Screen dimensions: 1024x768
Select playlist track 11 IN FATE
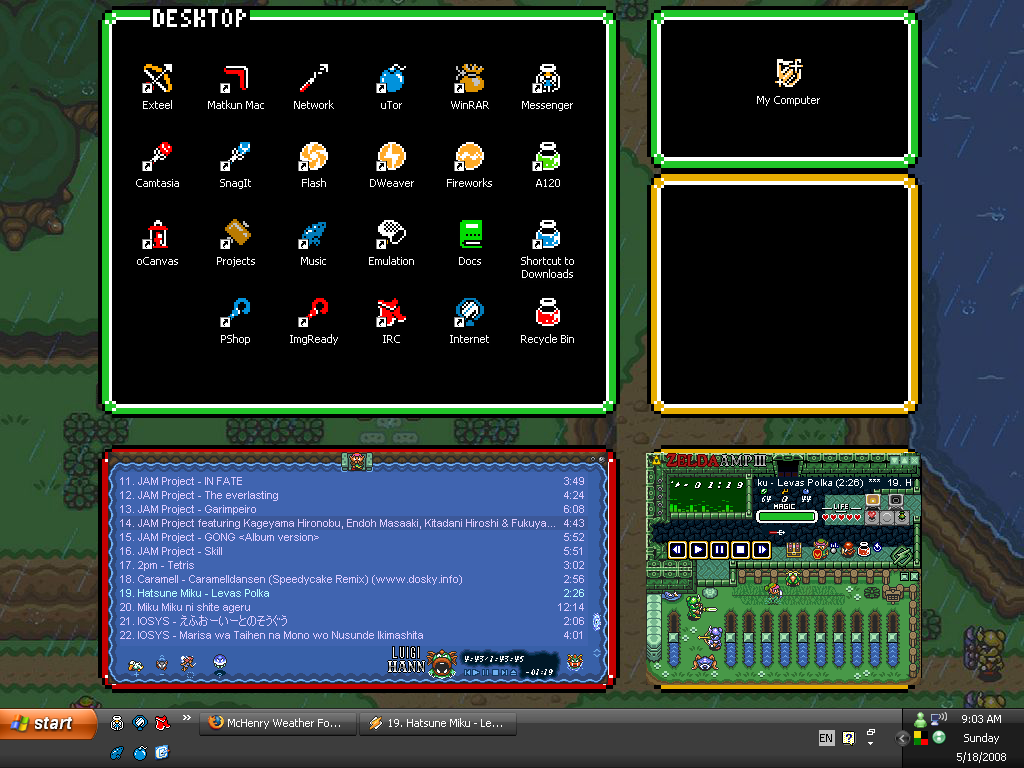[x=351, y=481]
